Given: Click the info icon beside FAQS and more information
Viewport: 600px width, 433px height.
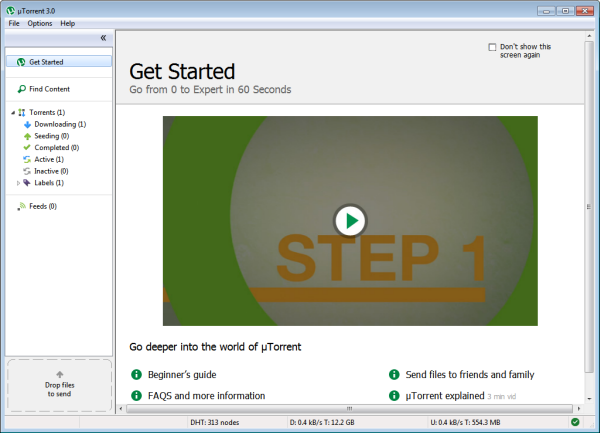Looking at the screenshot, I should coord(136,396).
